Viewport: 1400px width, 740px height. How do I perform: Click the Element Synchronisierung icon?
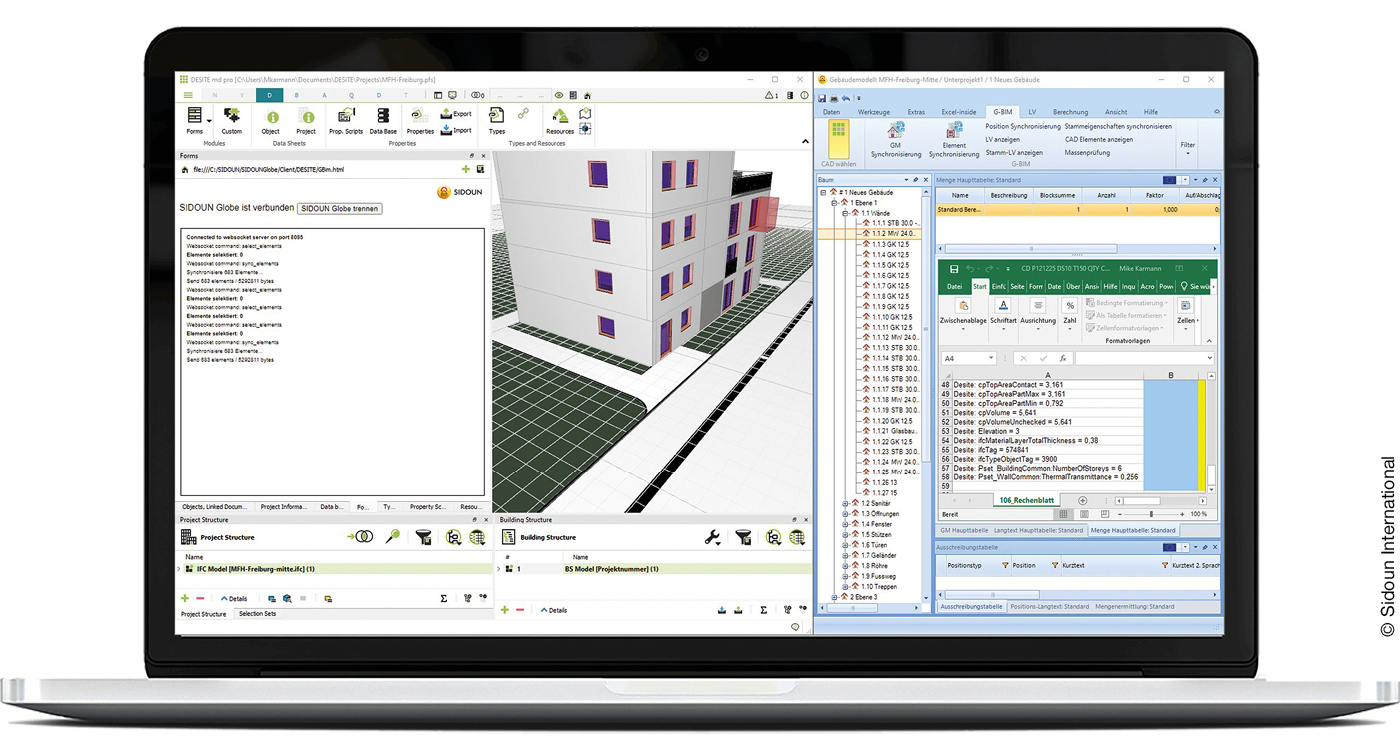(955, 130)
